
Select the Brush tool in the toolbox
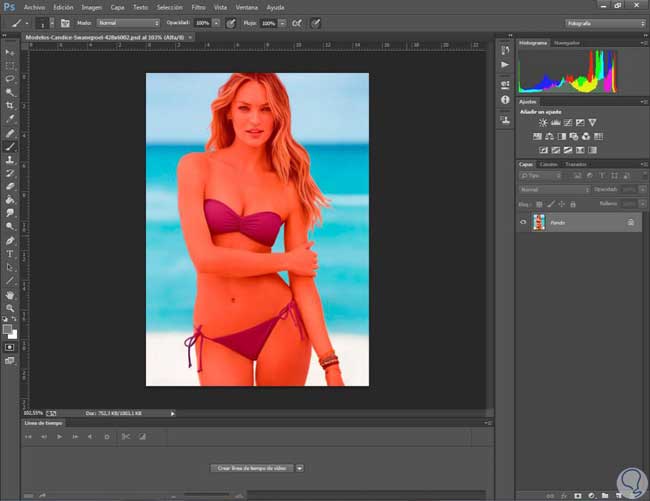(x=10, y=146)
